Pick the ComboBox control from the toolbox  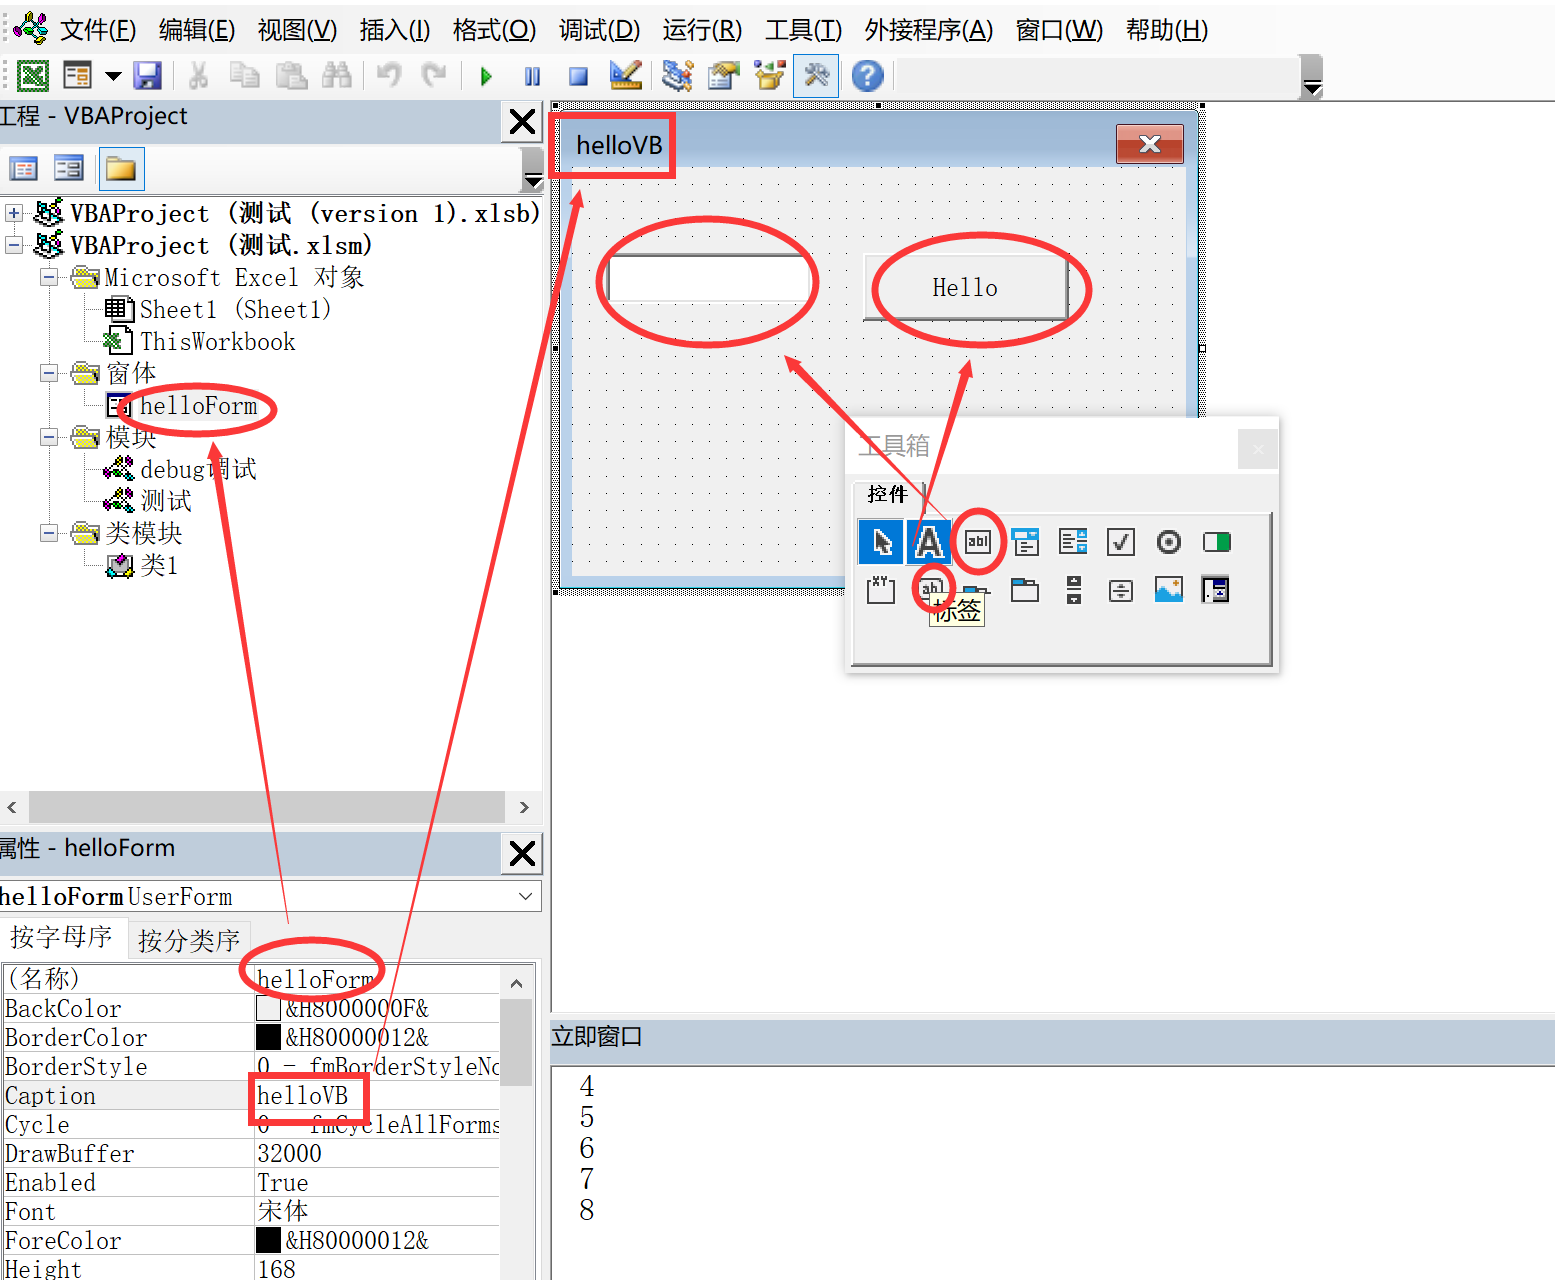pos(1025,541)
